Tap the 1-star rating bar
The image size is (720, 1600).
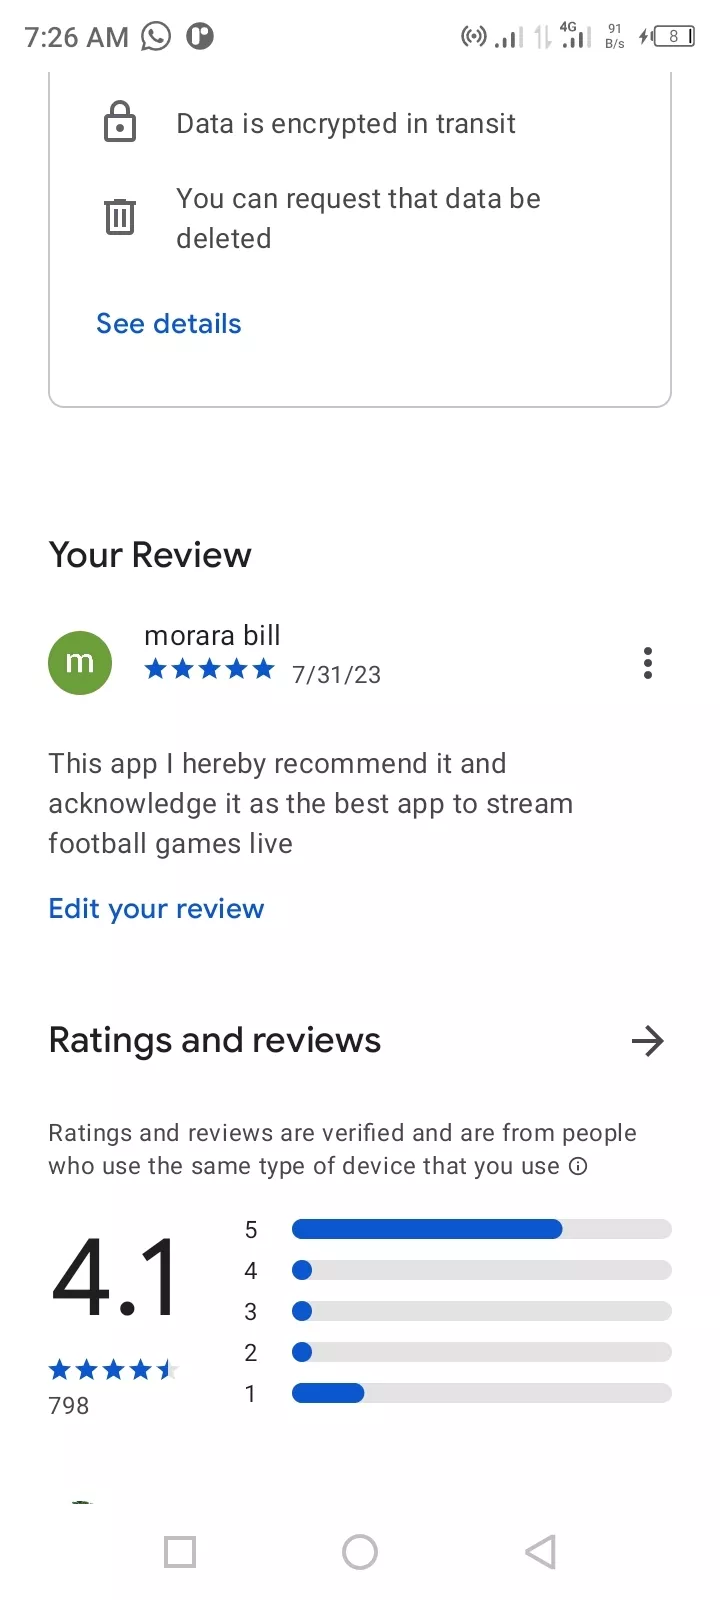481,1393
